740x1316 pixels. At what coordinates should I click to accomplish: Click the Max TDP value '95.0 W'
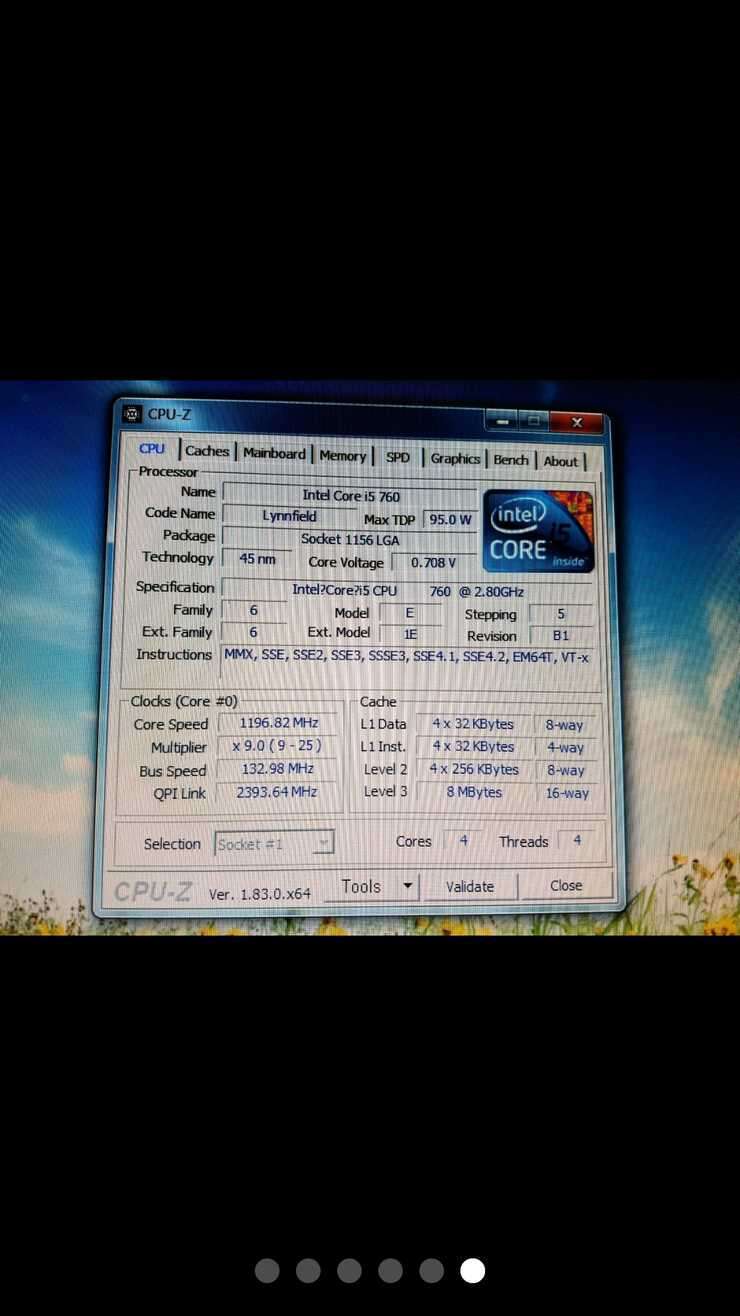tap(450, 520)
